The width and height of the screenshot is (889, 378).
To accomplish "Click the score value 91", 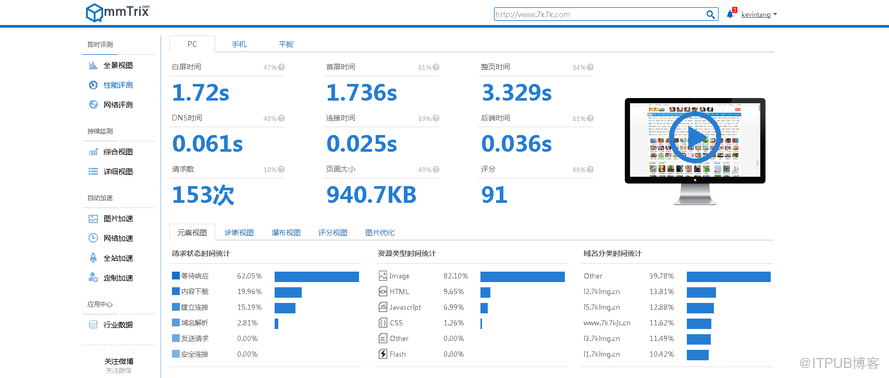I will (x=494, y=195).
